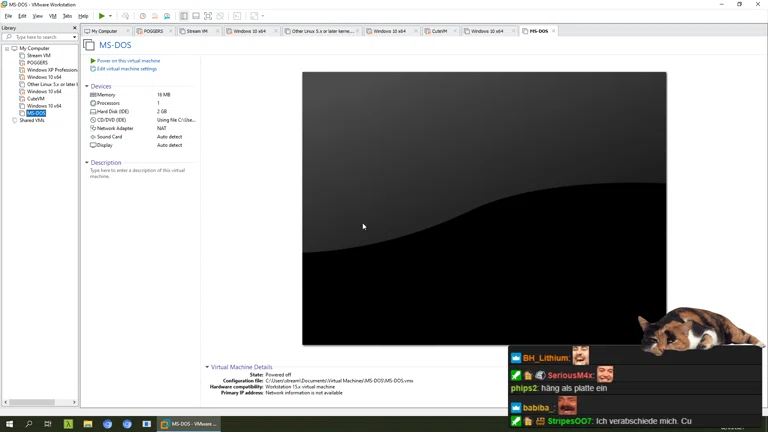This screenshot has width=768, height=432.
Task: Select CuteVM in the library tree
Action: pos(35,98)
